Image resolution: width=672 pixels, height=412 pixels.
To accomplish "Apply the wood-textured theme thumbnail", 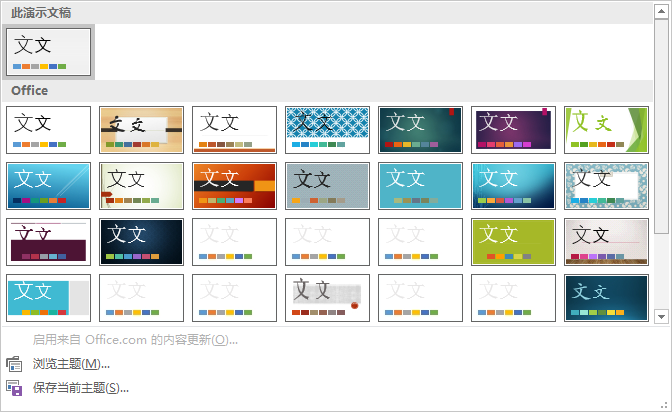I will click(141, 130).
